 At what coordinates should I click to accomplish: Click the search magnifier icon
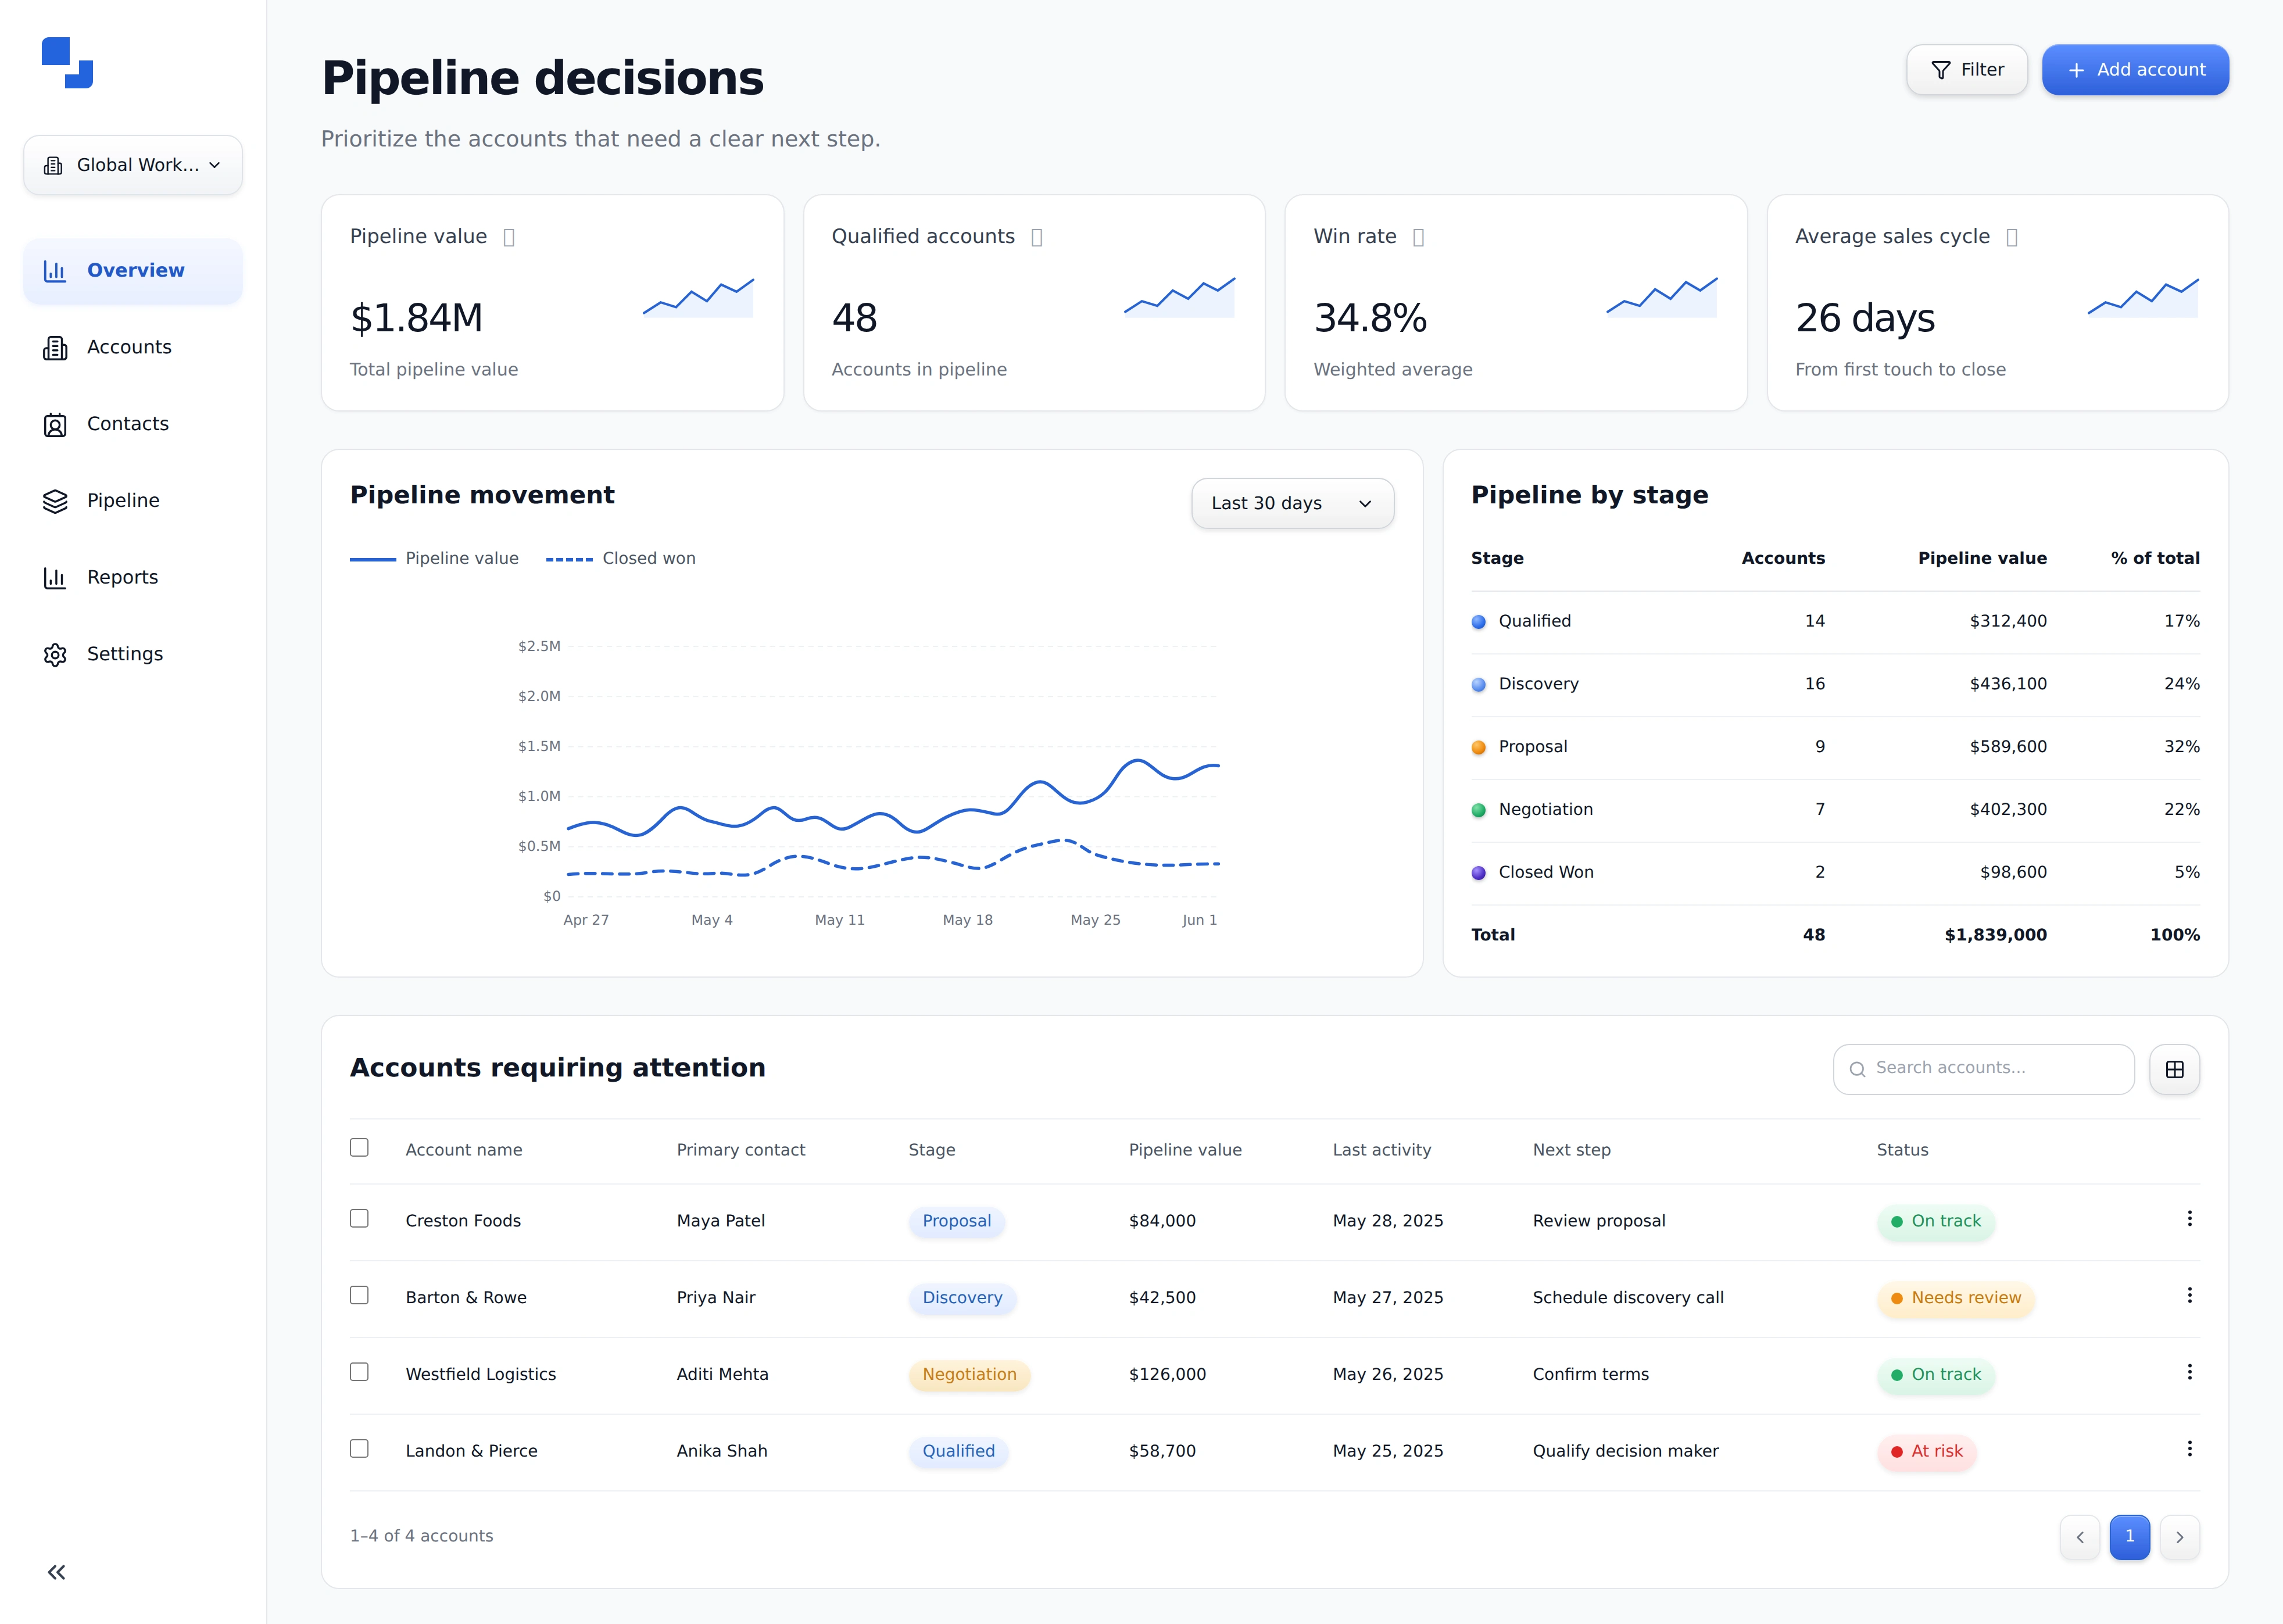click(x=1857, y=1069)
